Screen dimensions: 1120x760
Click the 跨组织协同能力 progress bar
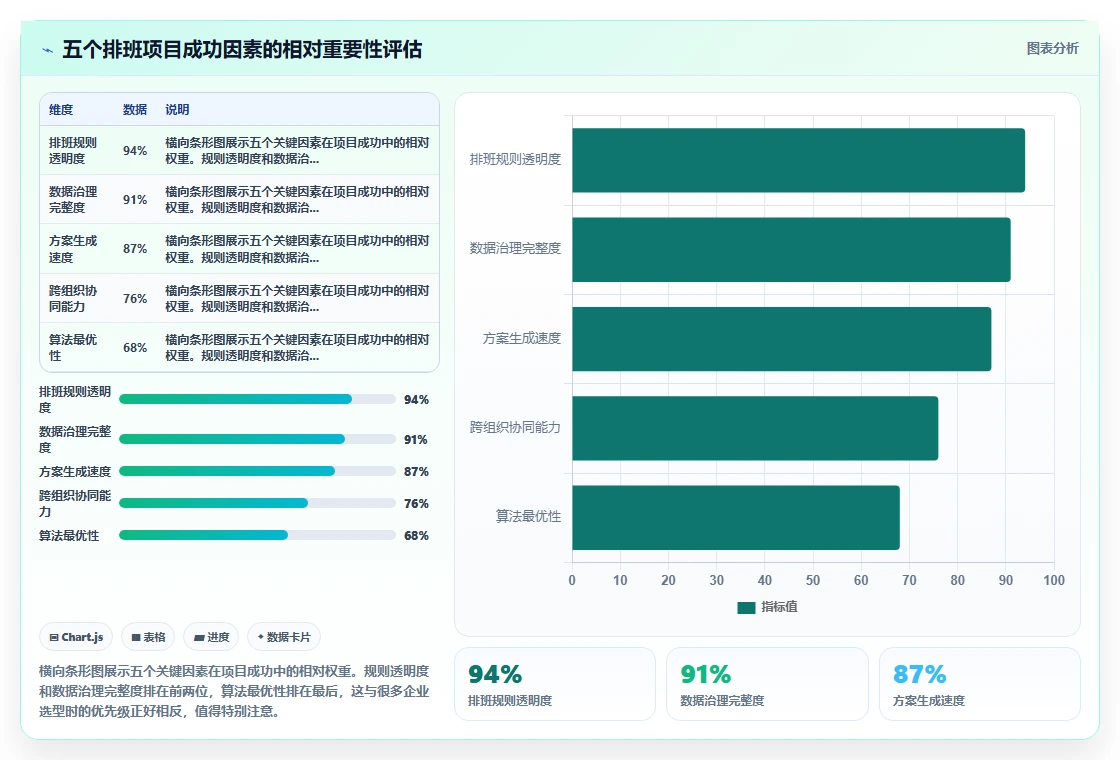[257, 504]
